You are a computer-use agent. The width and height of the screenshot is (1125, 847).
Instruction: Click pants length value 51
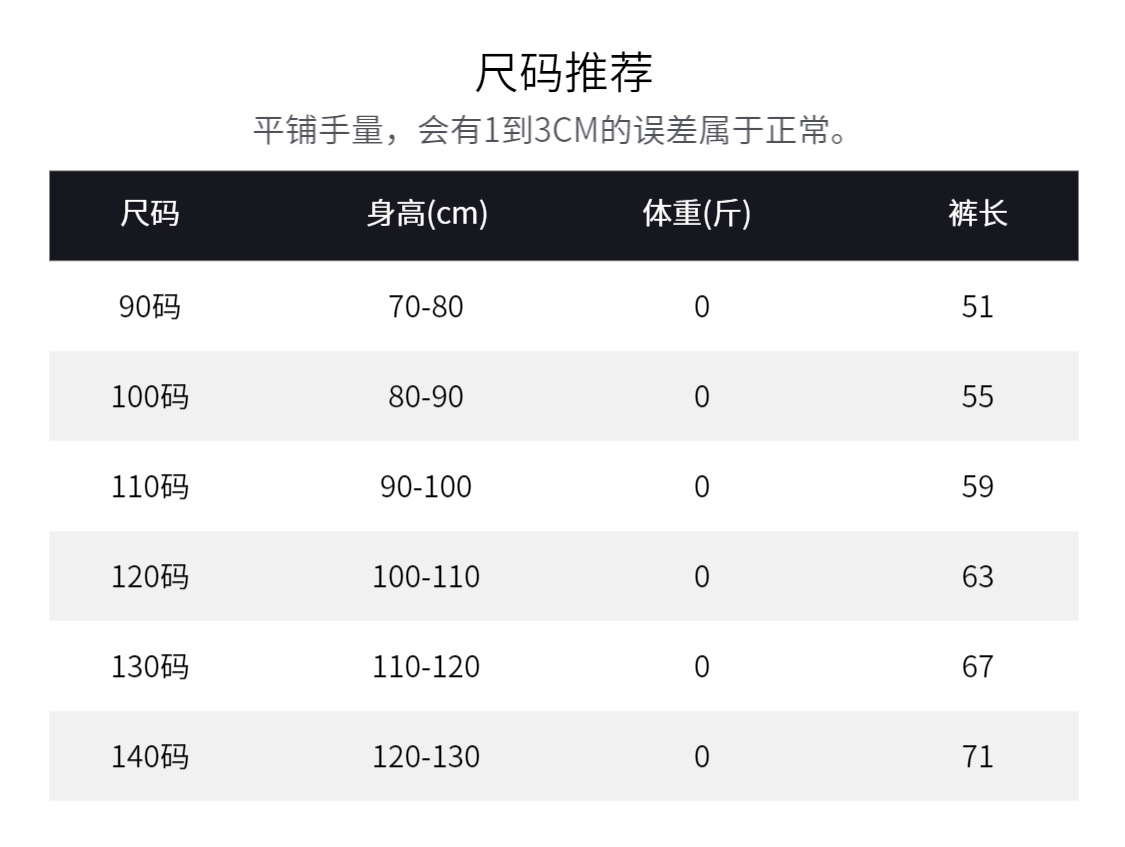977,306
